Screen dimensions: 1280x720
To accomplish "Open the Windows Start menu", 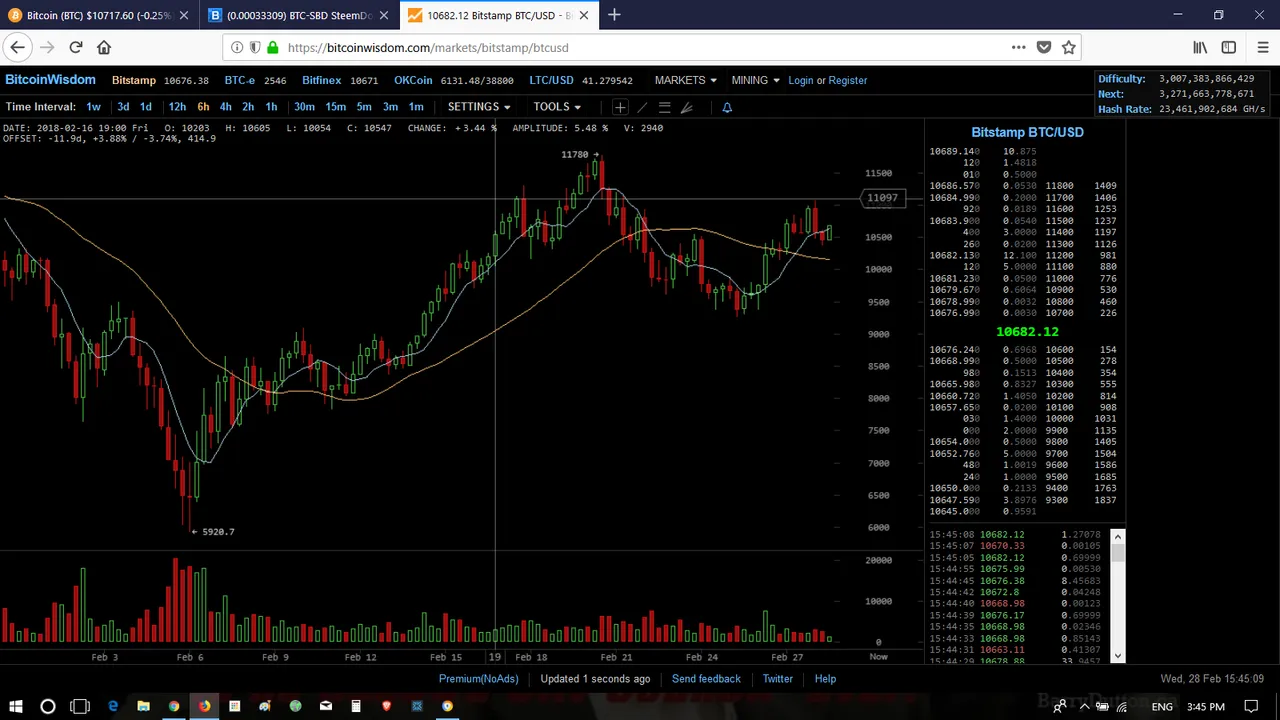I will [16, 707].
